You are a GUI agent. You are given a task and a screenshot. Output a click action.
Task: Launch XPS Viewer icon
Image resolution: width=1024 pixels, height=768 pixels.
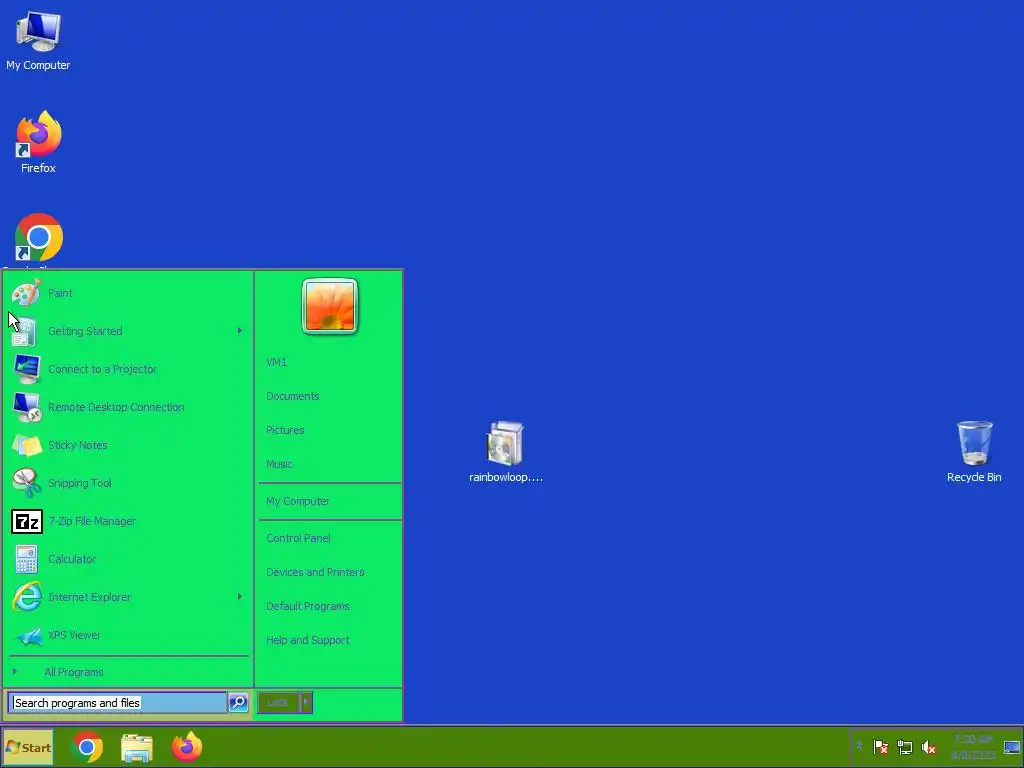[x=29, y=635]
